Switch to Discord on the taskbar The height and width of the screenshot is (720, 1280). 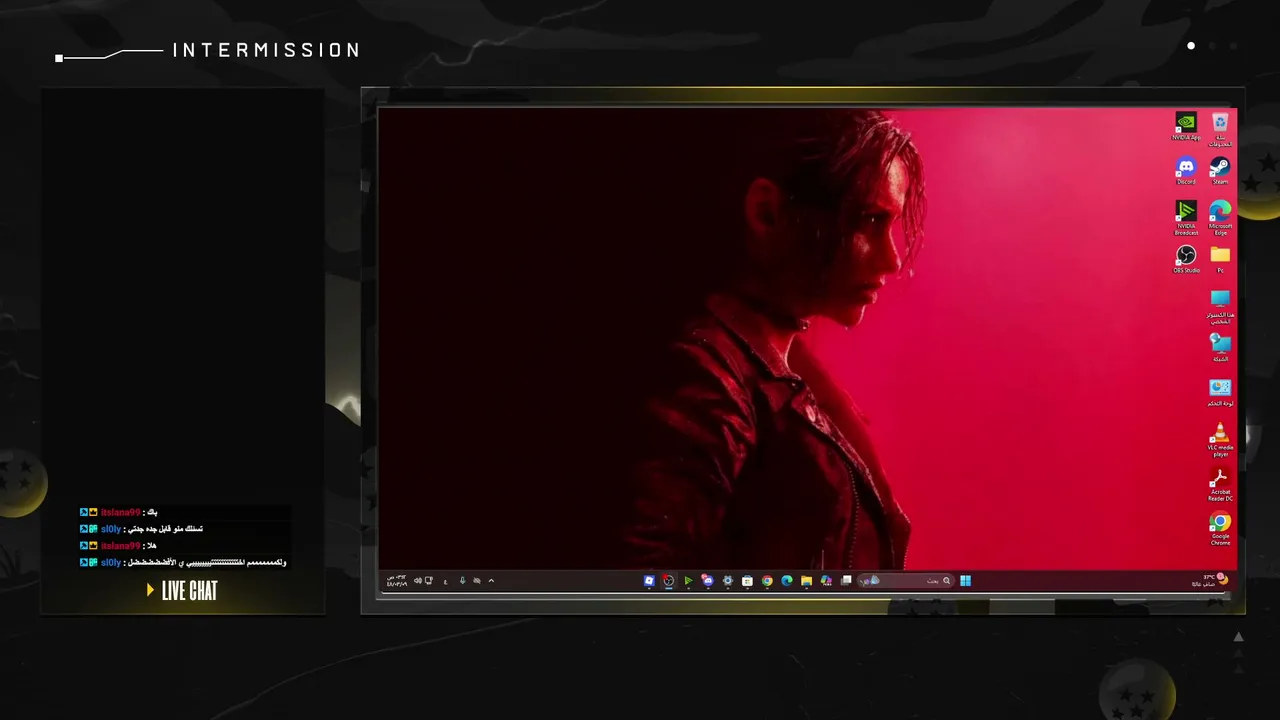[707, 580]
